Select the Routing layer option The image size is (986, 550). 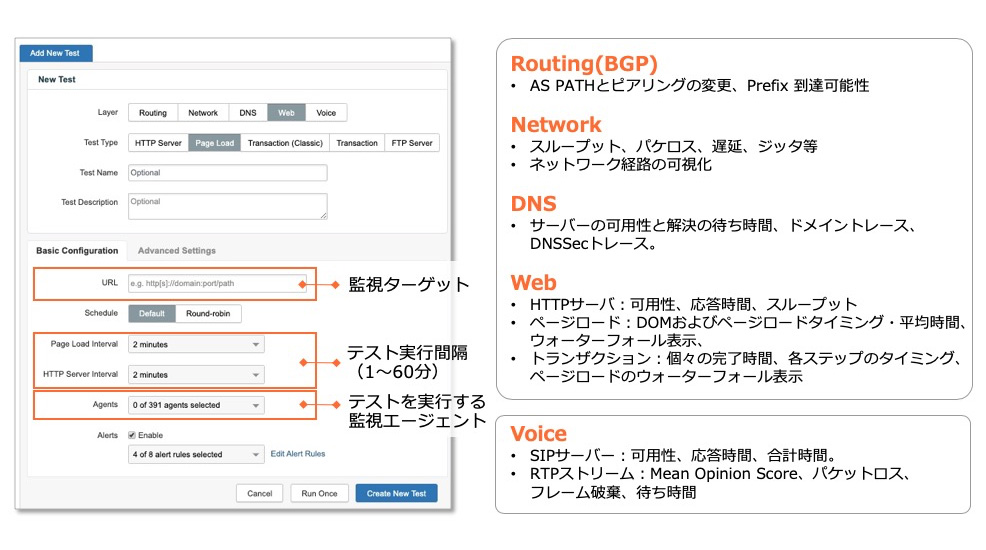(x=153, y=113)
